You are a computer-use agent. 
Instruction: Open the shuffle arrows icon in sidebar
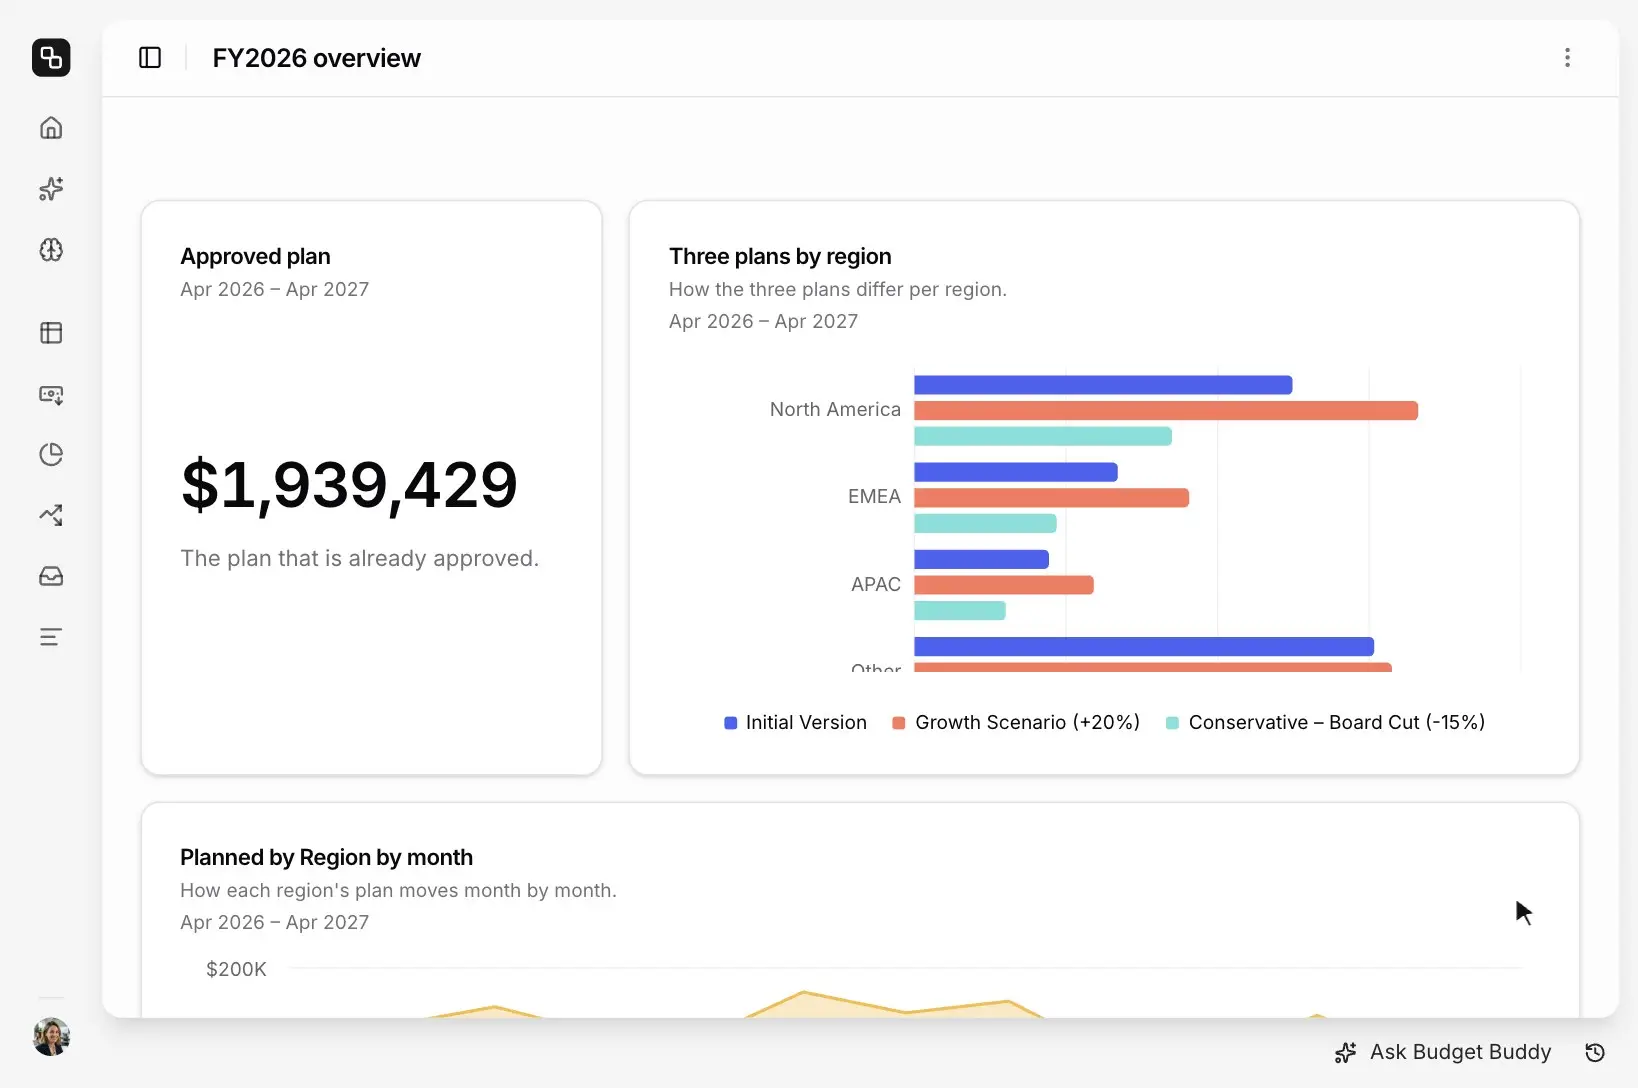(x=51, y=515)
